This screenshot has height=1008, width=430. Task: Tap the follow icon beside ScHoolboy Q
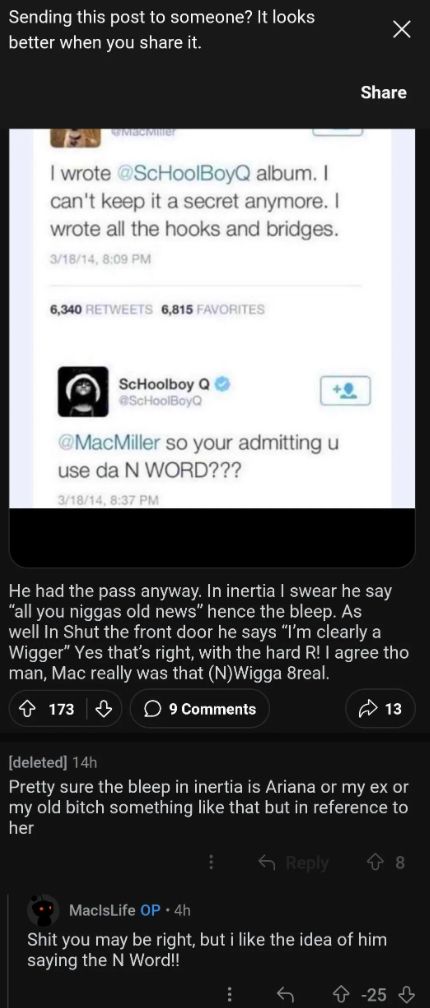[345, 390]
